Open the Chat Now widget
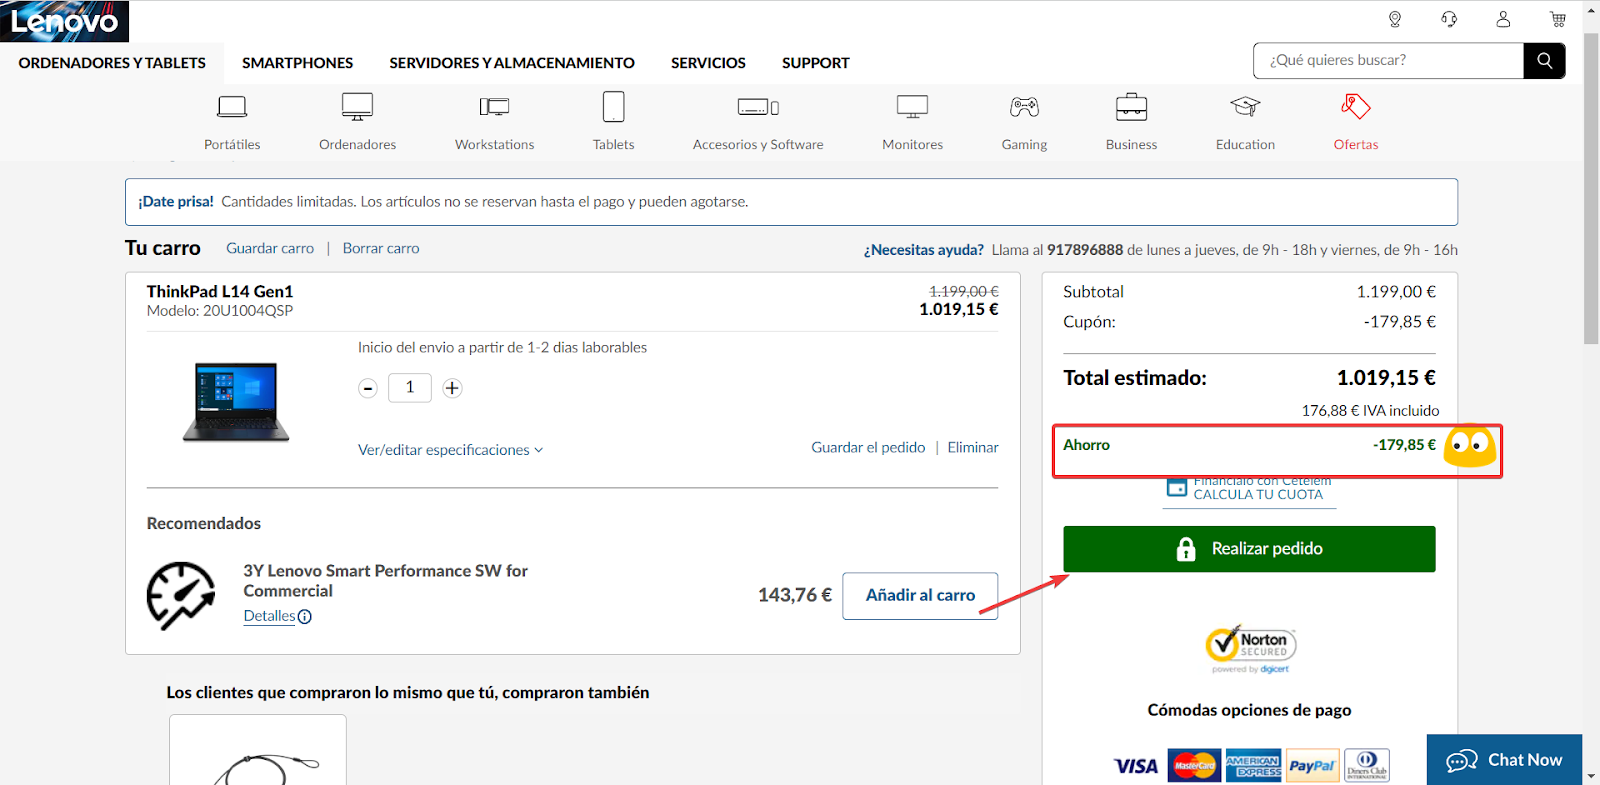 tap(1504, 760)
